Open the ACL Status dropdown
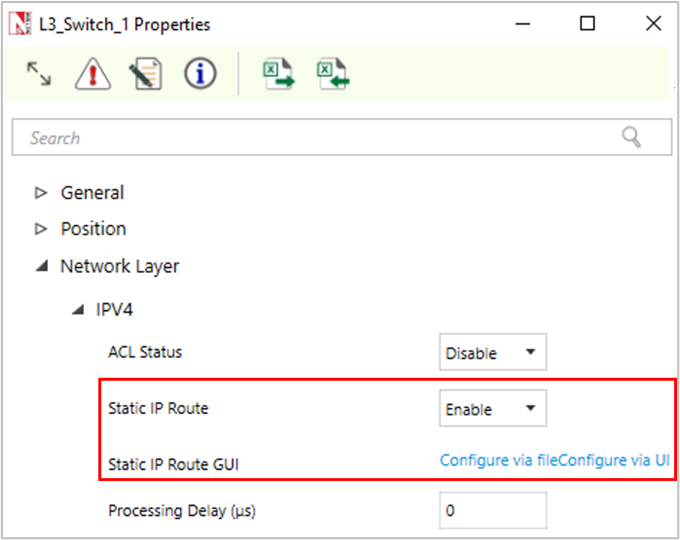This screenshot has width=680, height=540. pos(493,353)
